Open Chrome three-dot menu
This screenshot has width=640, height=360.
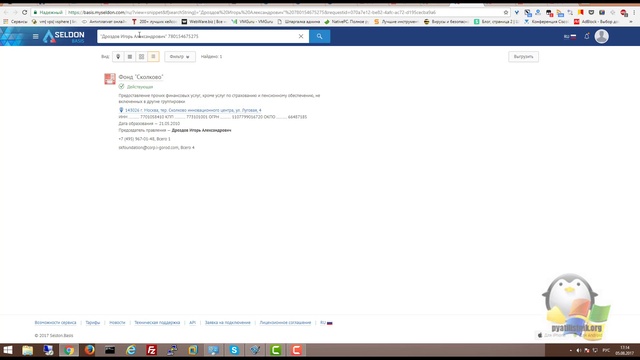click(634, 12)
